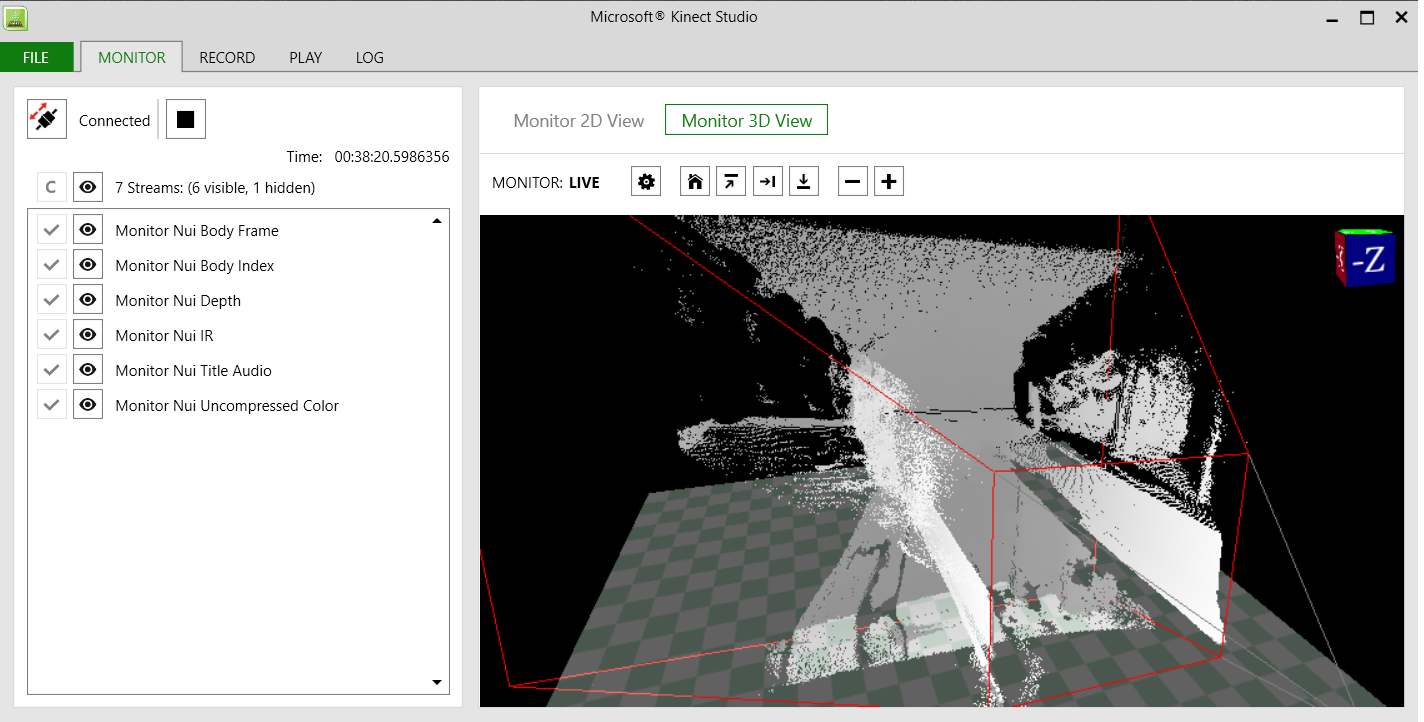The height and width of the screenshot is (722, 1424).
Task: Click the connect/disconnect plug icon
Action: click(47, 119)
